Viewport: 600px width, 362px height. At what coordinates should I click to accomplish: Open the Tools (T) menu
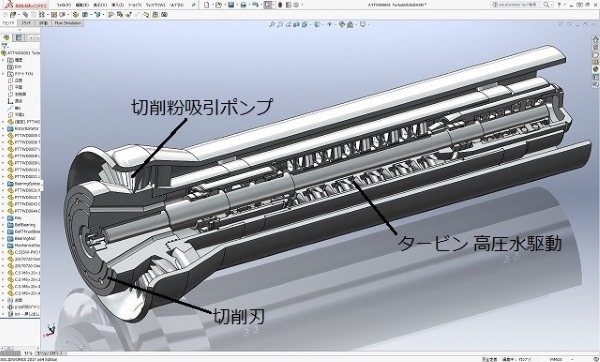(134, 5)
